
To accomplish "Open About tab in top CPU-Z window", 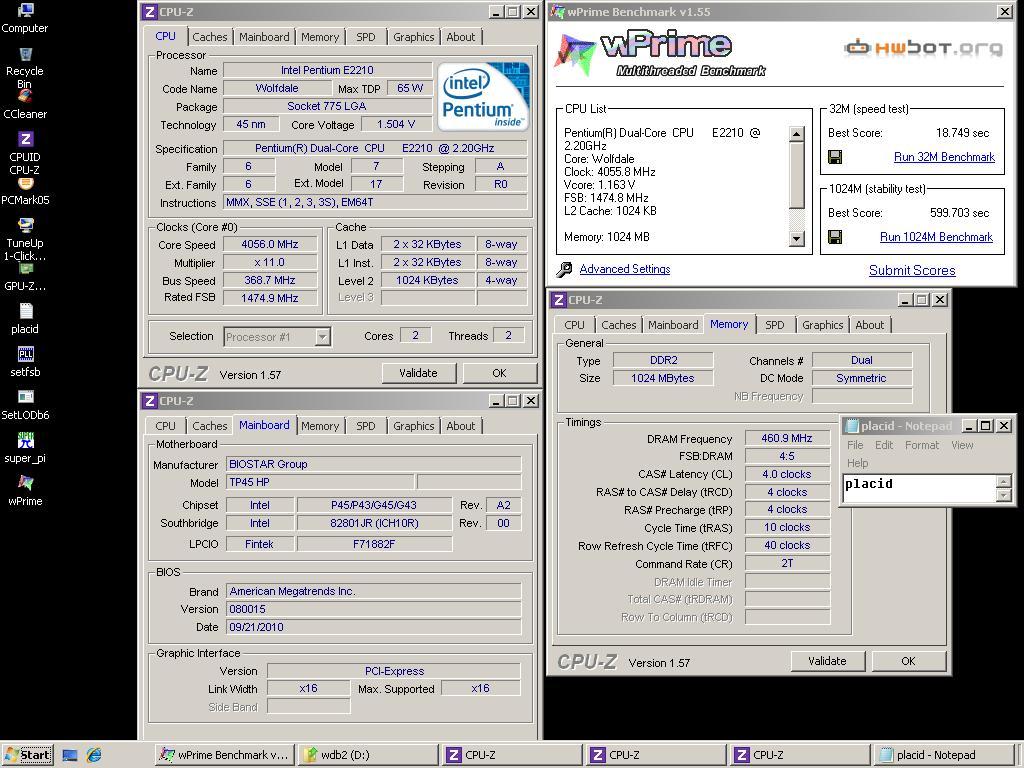I will point(461,37).
